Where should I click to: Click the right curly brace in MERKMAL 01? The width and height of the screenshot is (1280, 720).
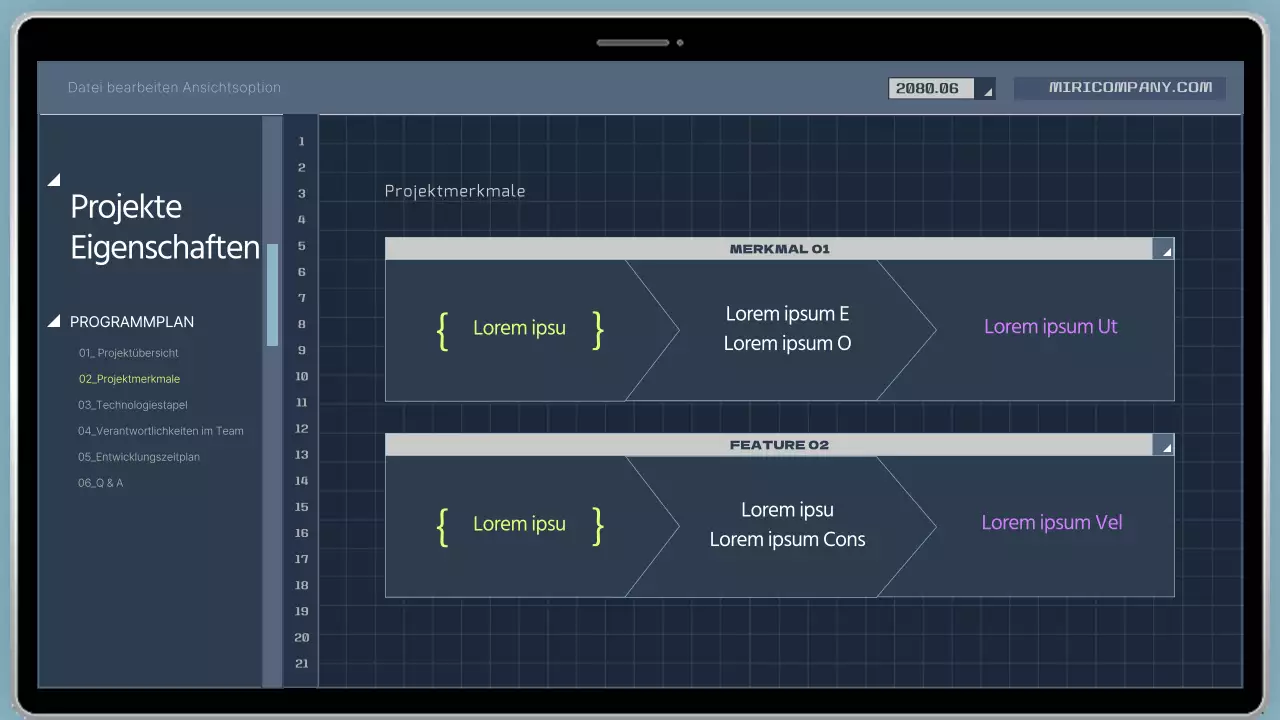pos(598,329)
